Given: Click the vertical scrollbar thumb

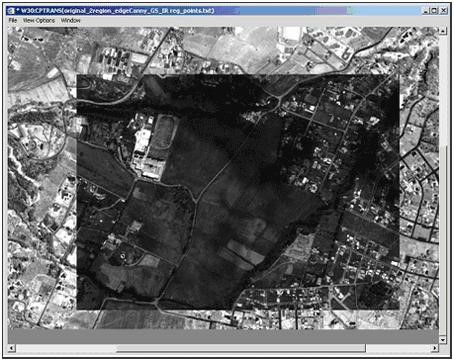Looking at the screenshot, I should (443, 240).
